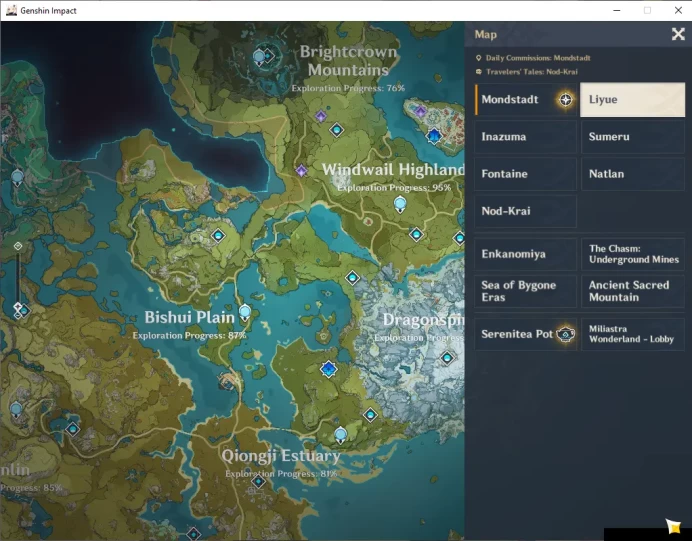Click the zoom-in button atop the zoom slider

pos(18,246)
